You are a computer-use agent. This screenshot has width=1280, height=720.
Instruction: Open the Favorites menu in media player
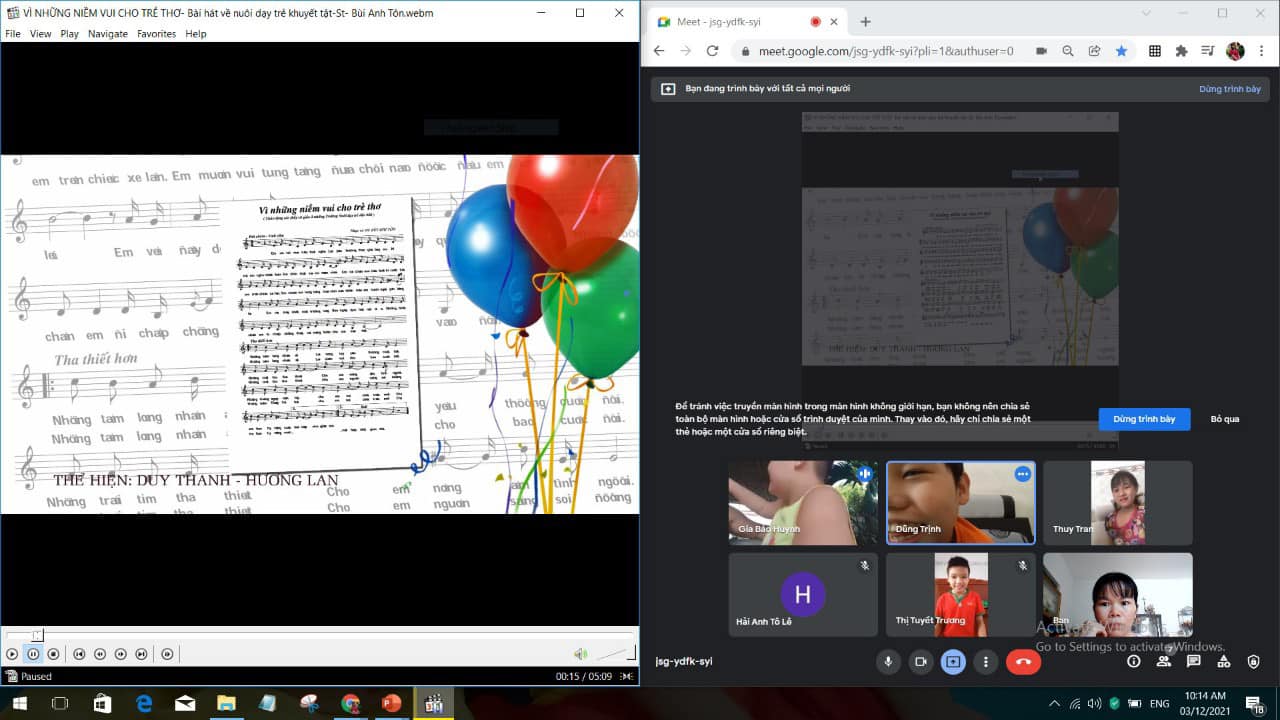pos(156,33)
